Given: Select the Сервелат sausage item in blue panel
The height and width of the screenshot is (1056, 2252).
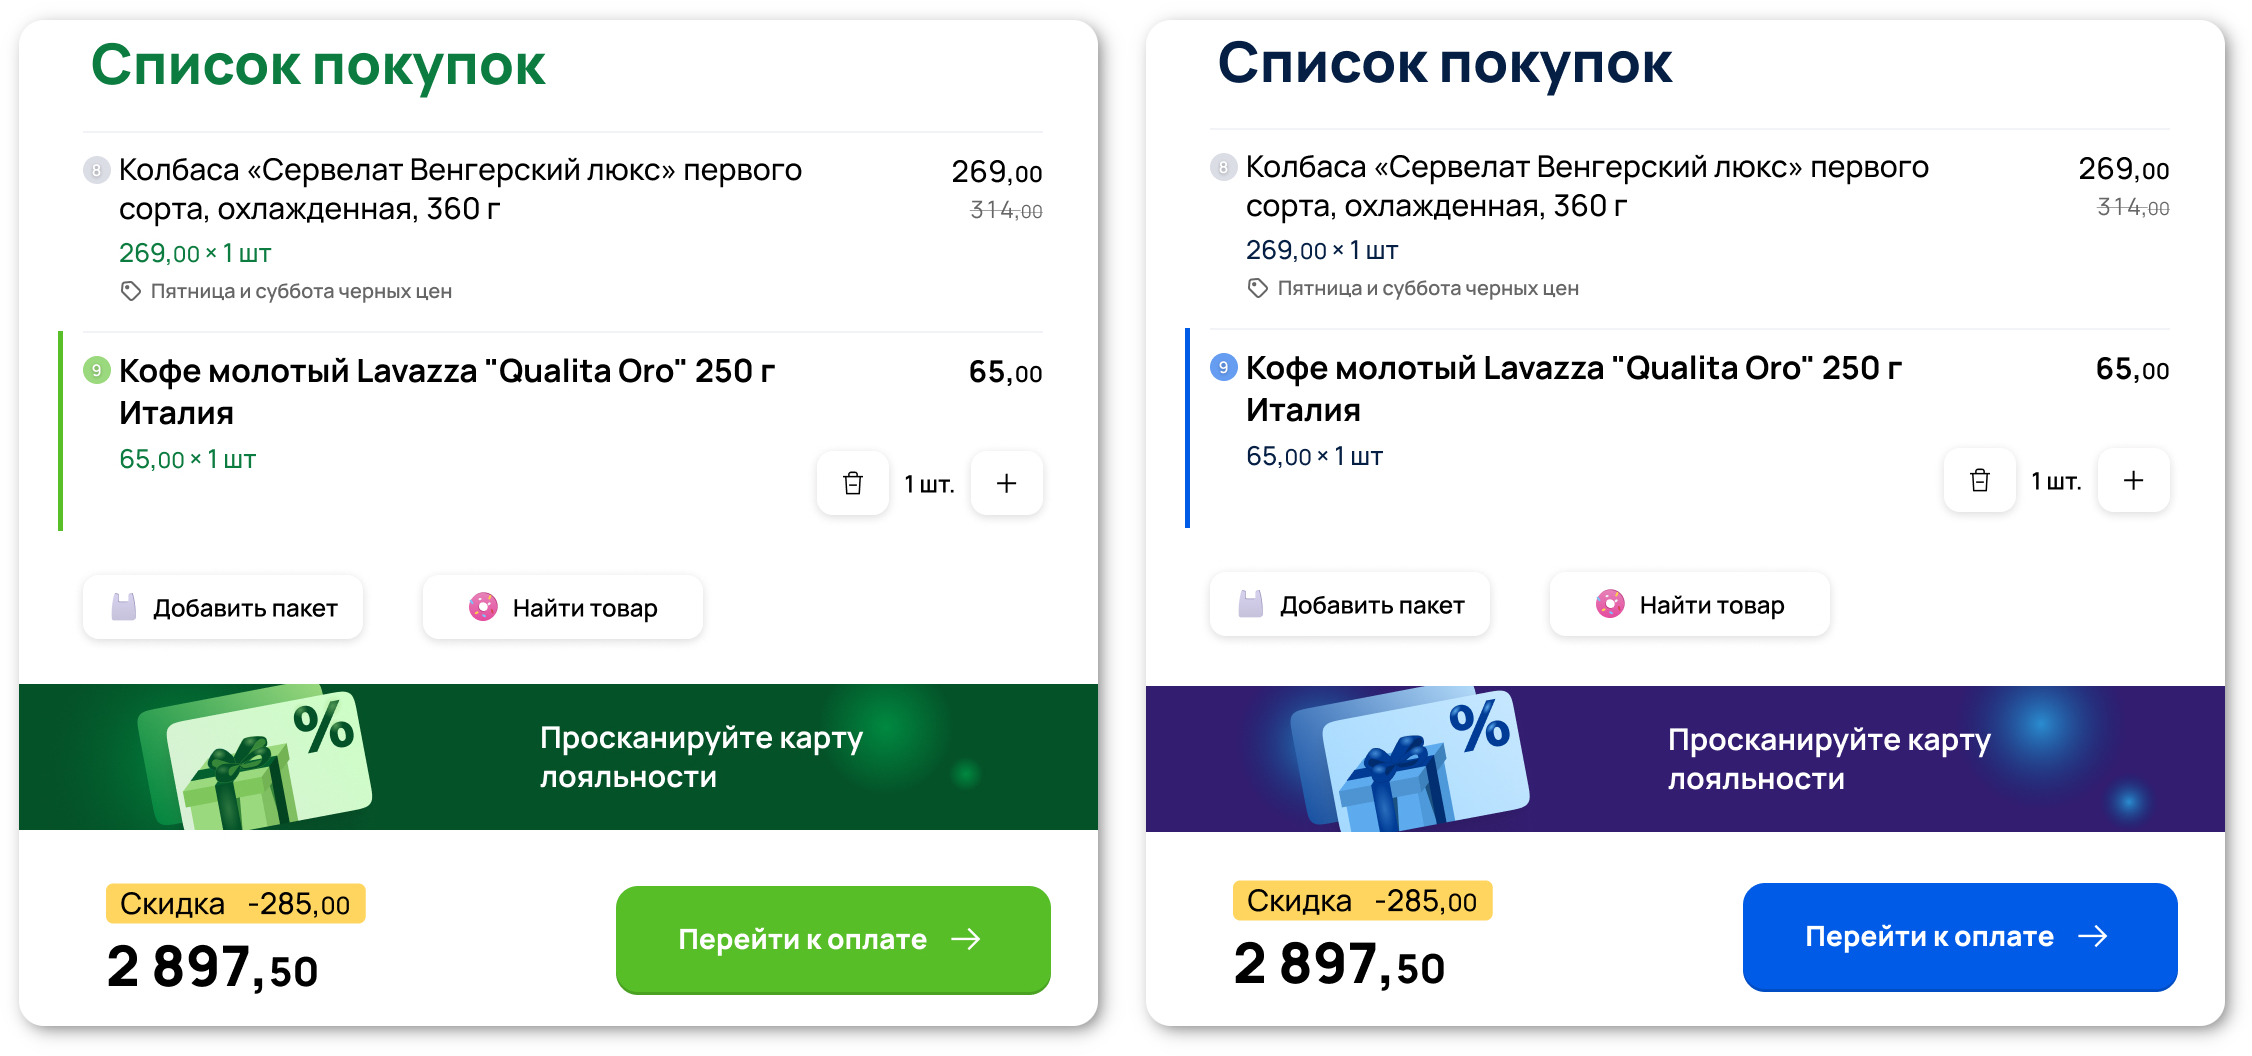Looking at the screenshot, I should pos(1586,186).
